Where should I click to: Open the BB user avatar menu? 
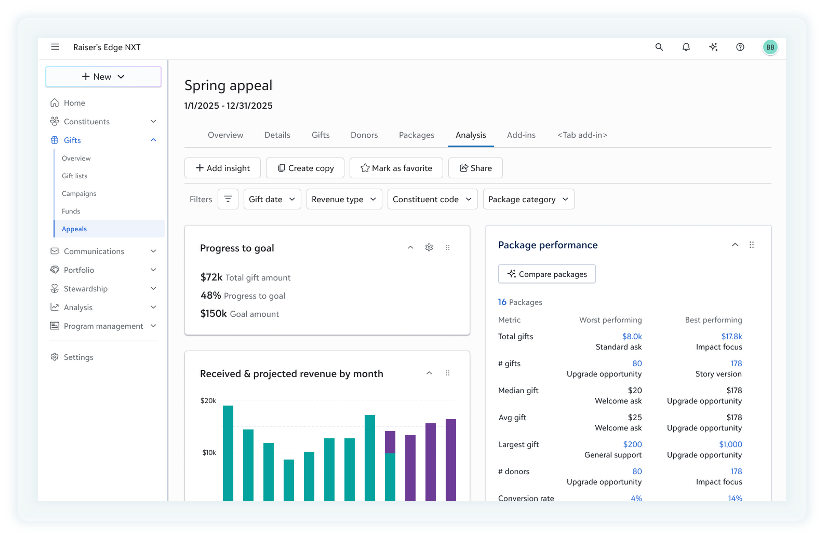click(770, 47)
